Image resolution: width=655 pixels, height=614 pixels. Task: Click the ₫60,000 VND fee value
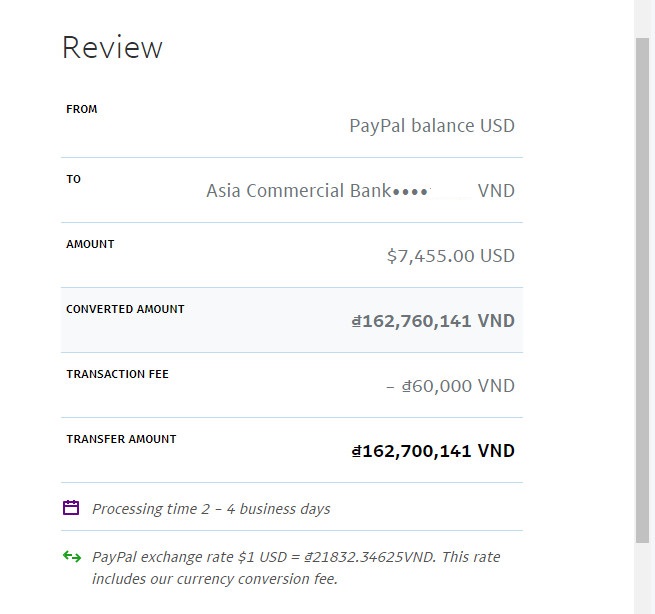point(450,386)
